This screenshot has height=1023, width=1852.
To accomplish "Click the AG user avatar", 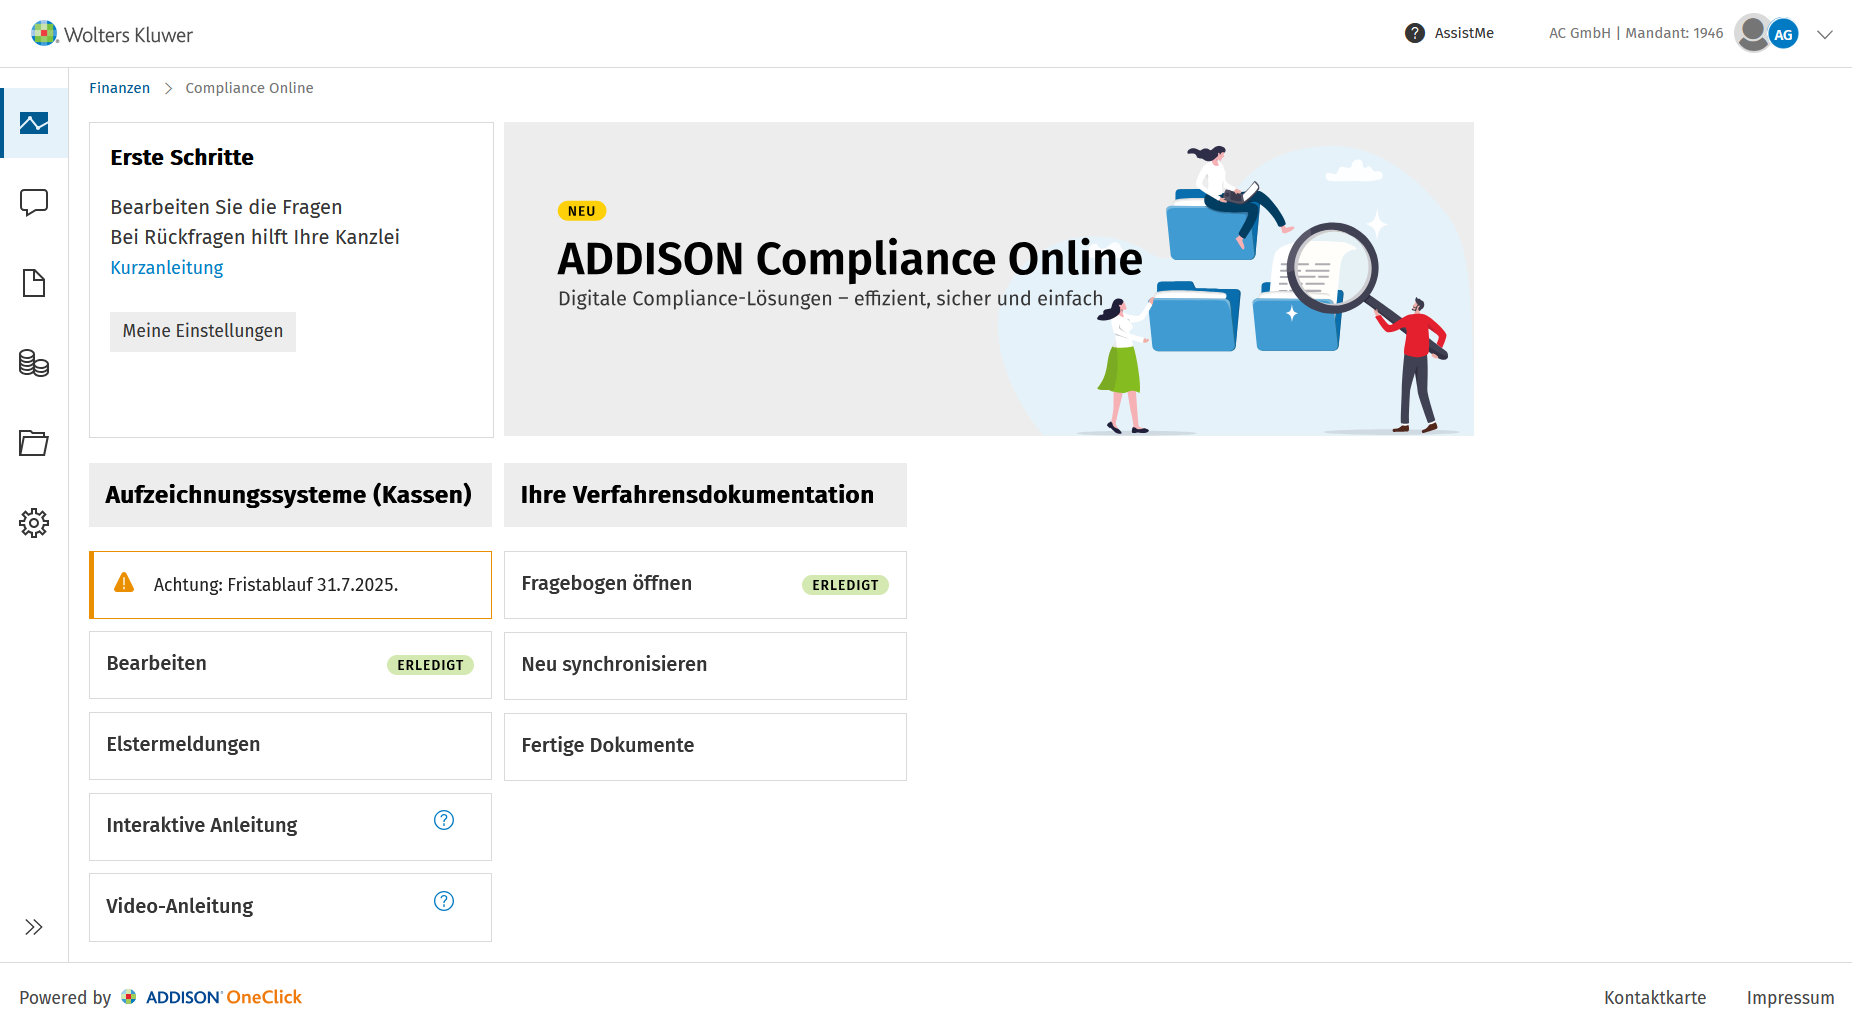I will [x=1783, y=34].
